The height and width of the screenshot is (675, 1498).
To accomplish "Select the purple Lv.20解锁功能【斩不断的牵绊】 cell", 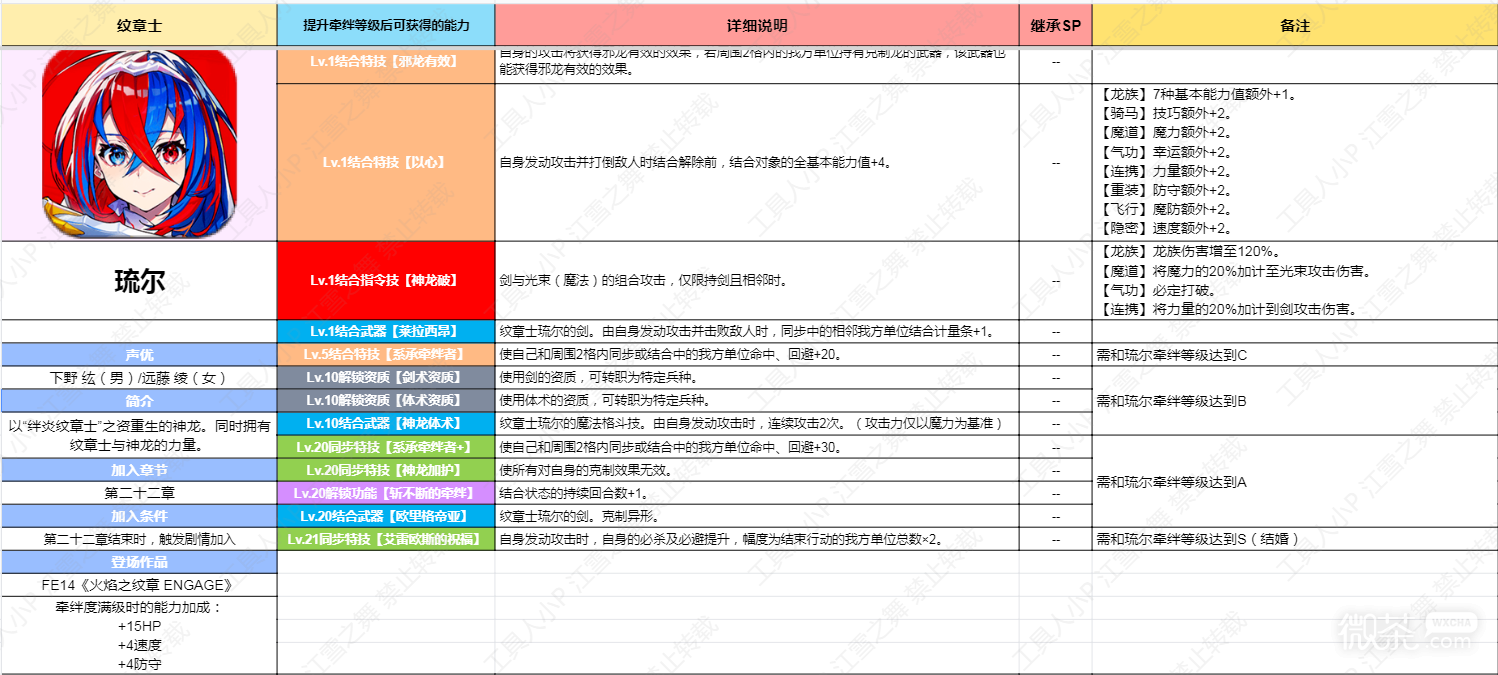I will 386,493.
